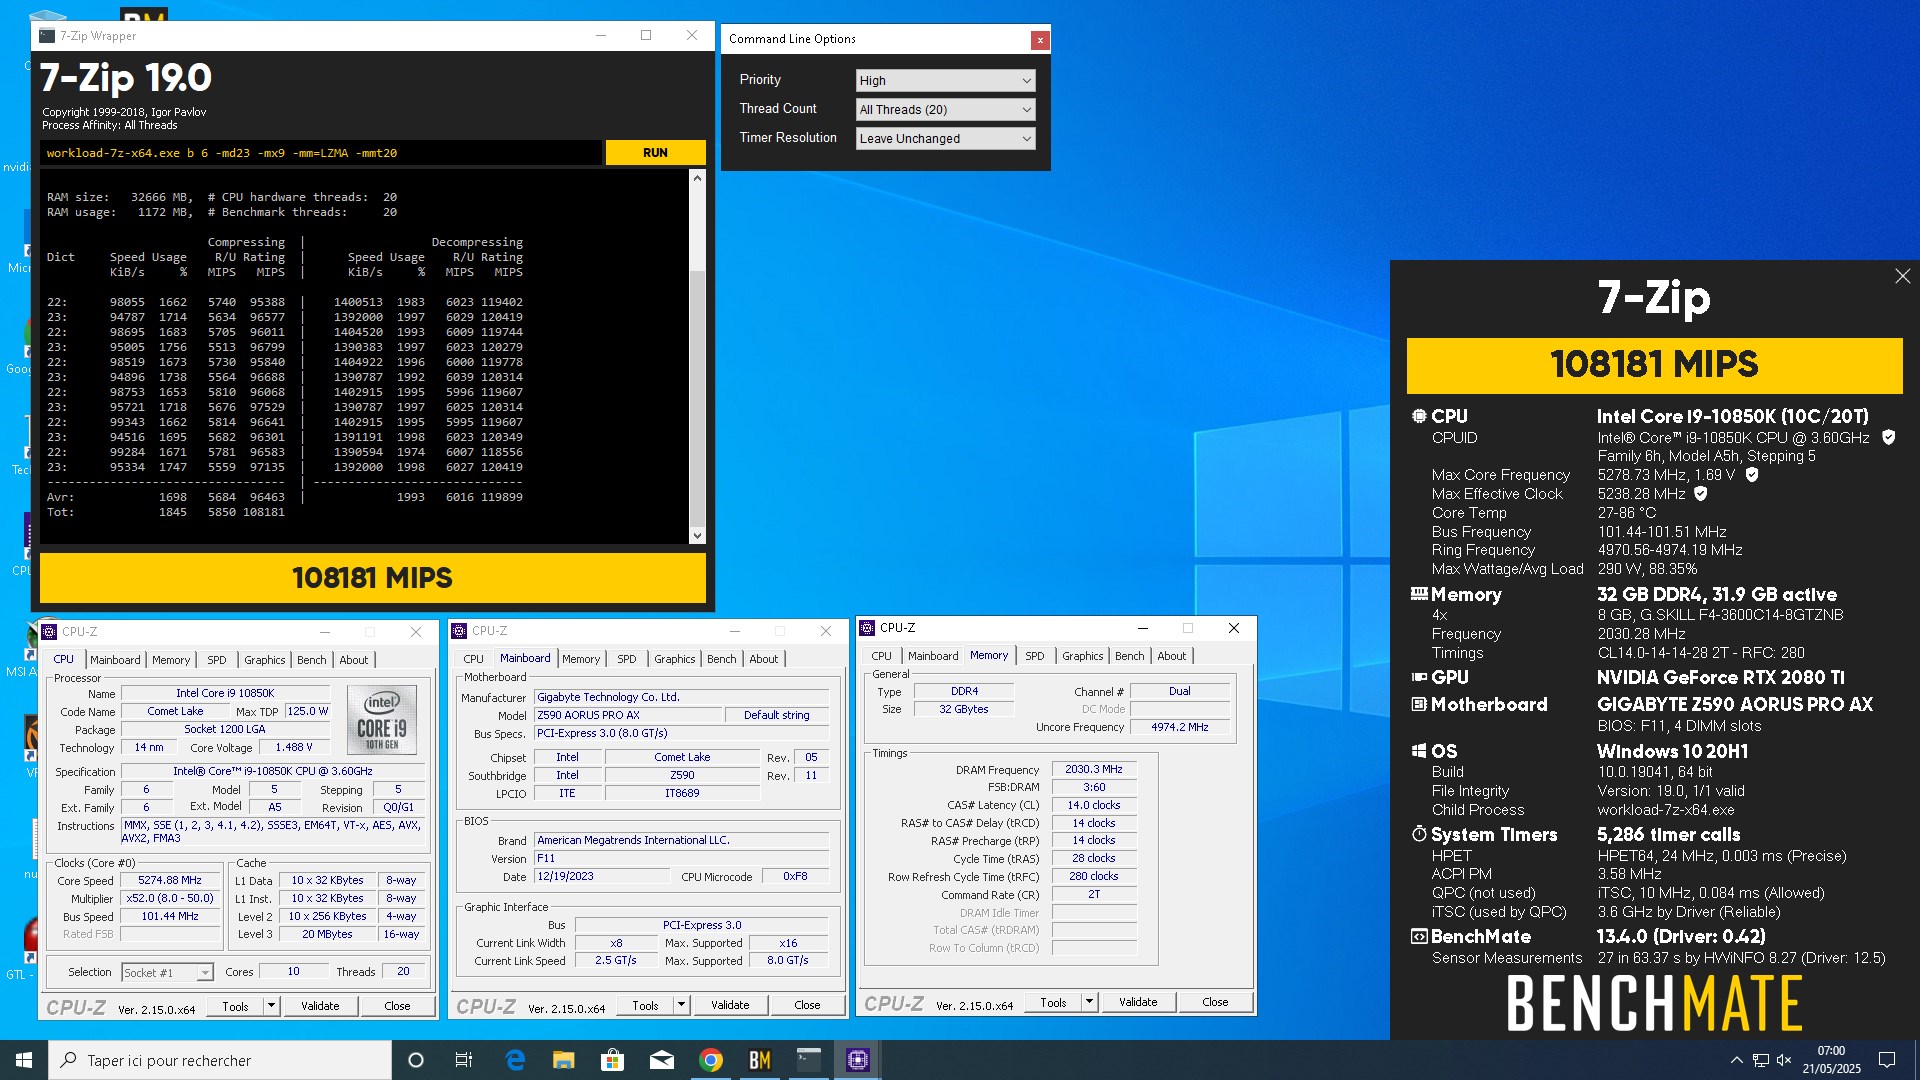
Task: Click the Max Core Frequency verified shield icon
Action: pos(1751,475)
